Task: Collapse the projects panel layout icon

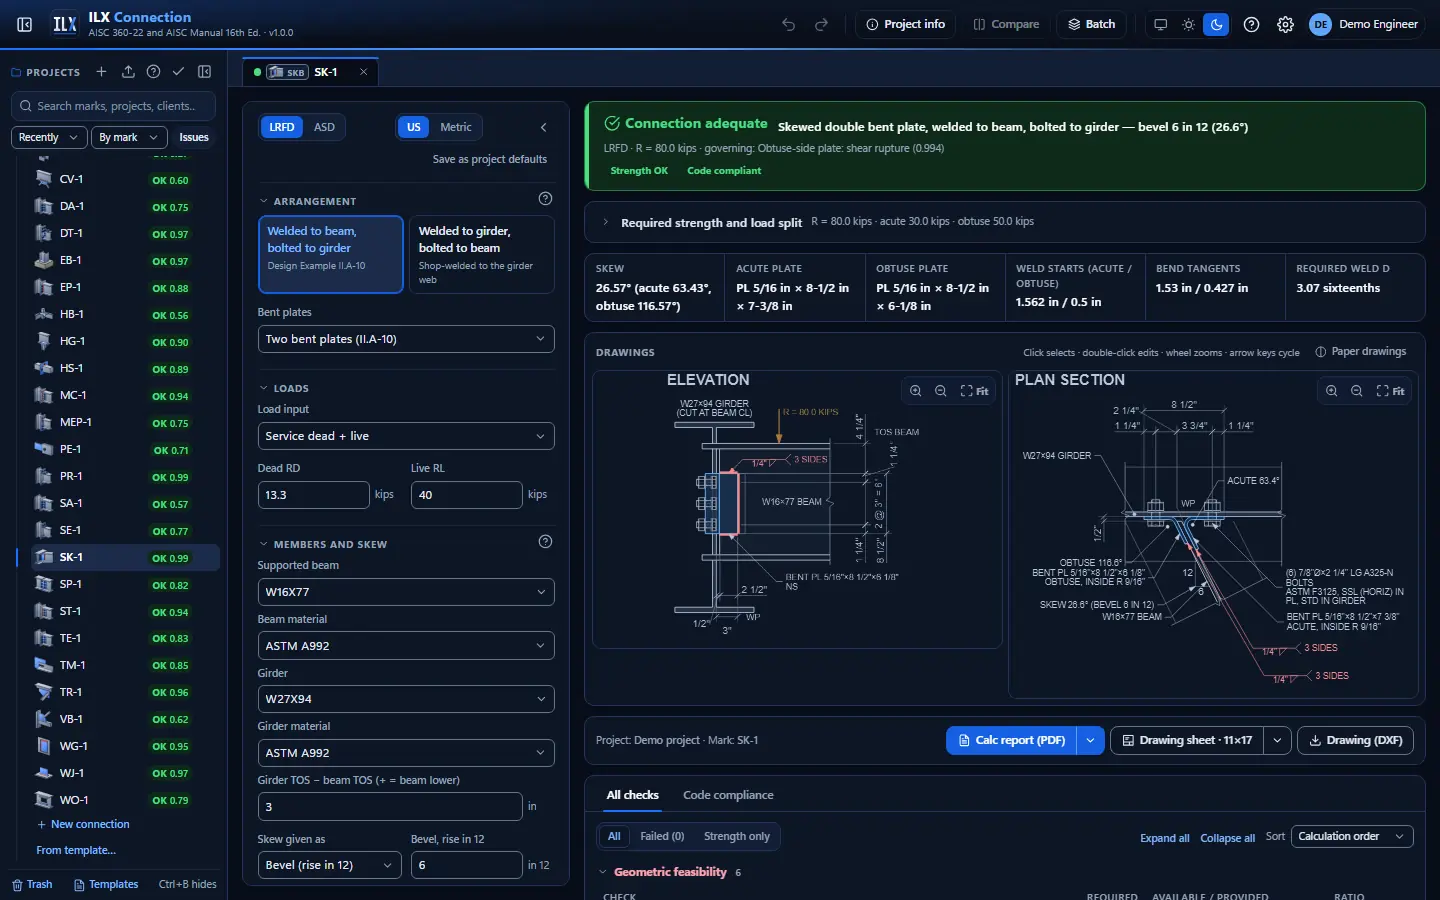Action: (205, 72)
